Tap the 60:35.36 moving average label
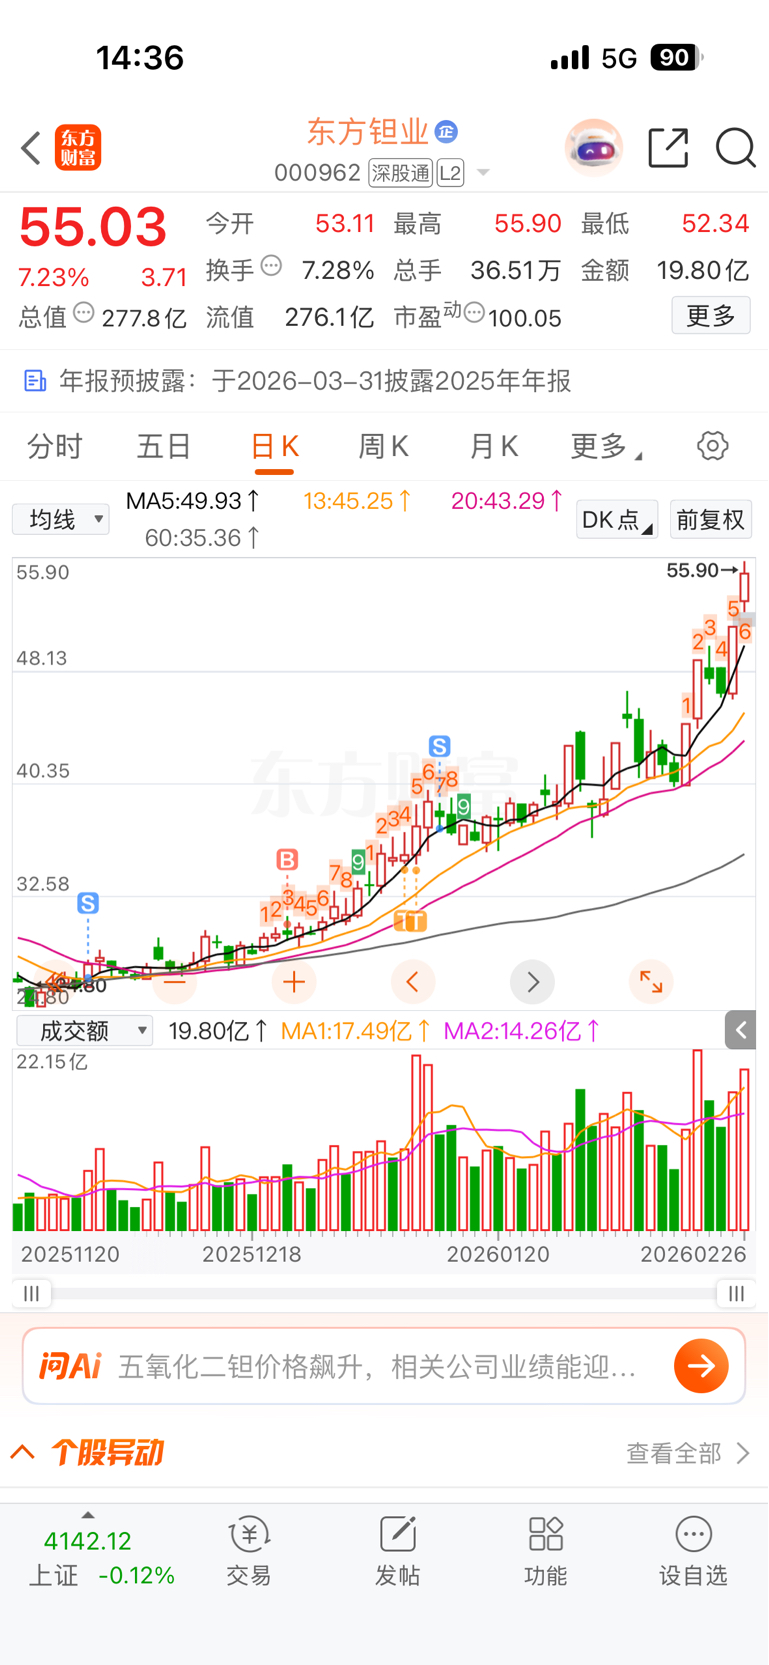The height and width of the screenshot is (1665, 769). (x=203, y=538)
